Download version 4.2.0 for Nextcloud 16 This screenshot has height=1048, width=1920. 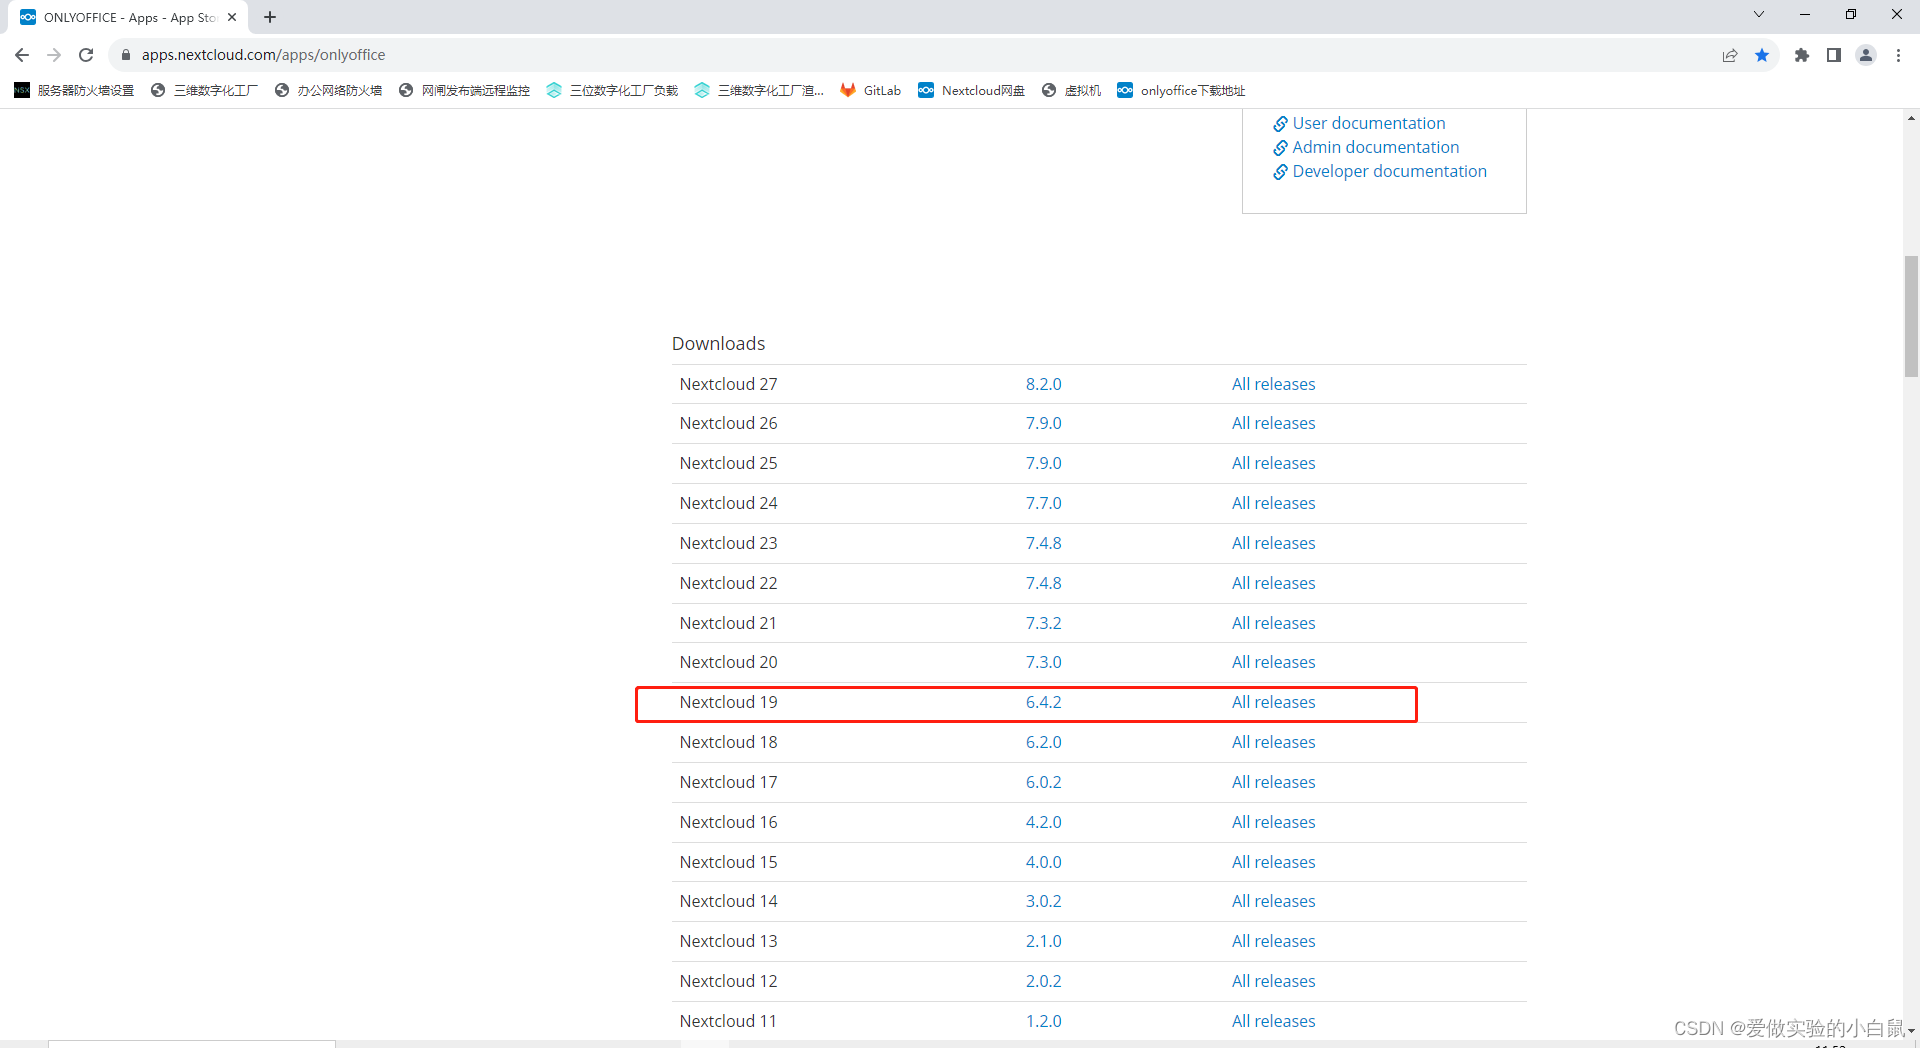(x=1043, y=822)
